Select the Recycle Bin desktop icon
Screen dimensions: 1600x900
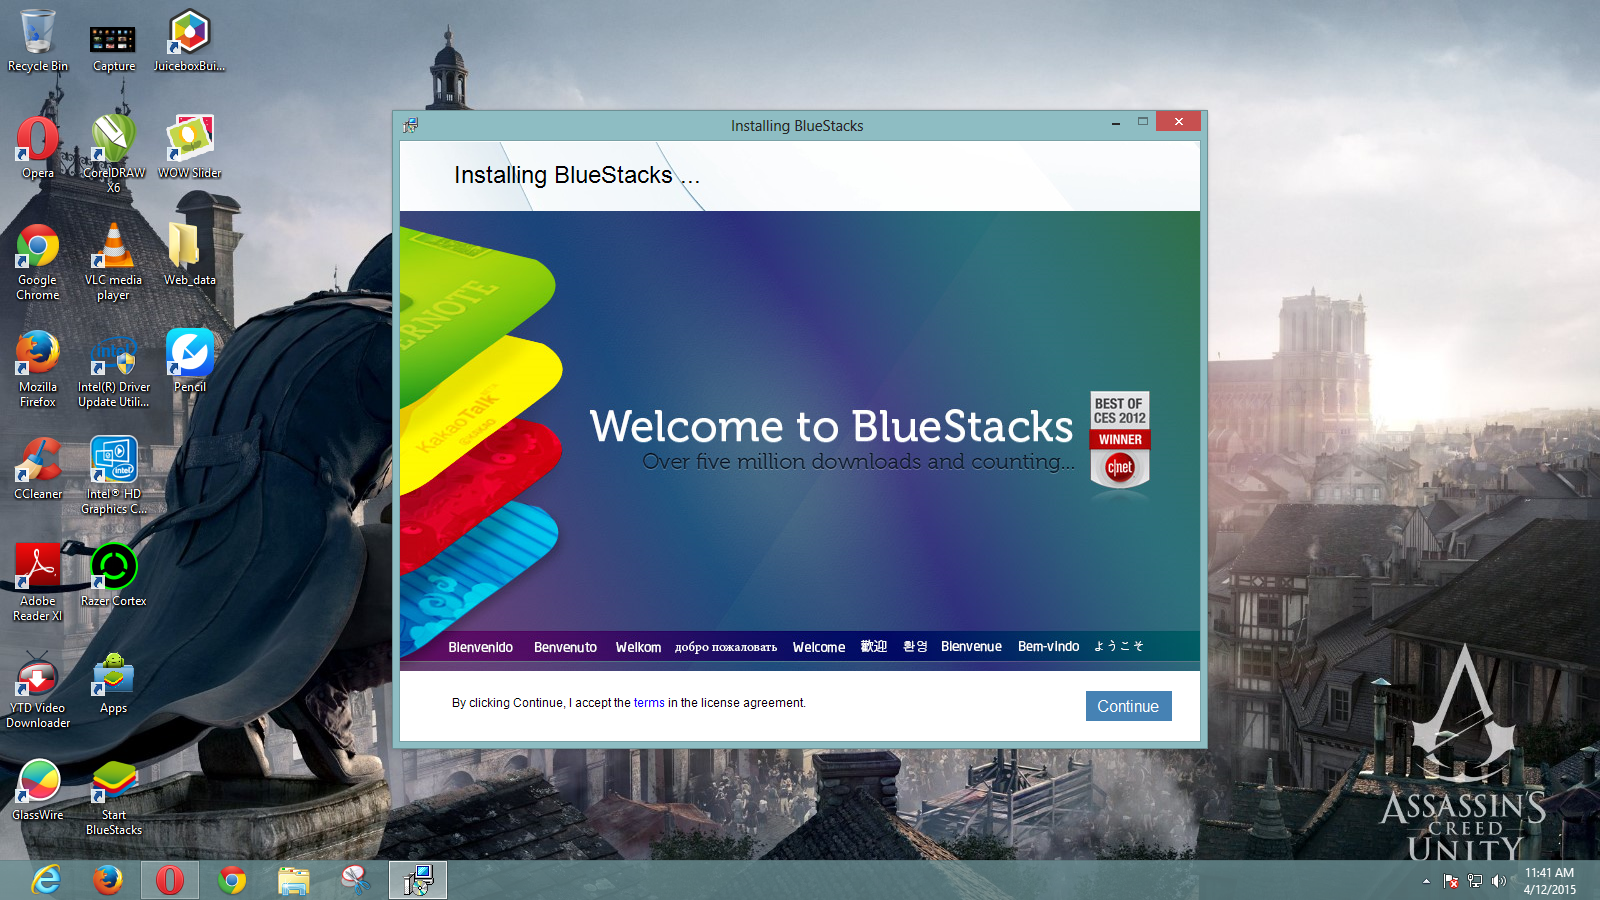[38, 41]
